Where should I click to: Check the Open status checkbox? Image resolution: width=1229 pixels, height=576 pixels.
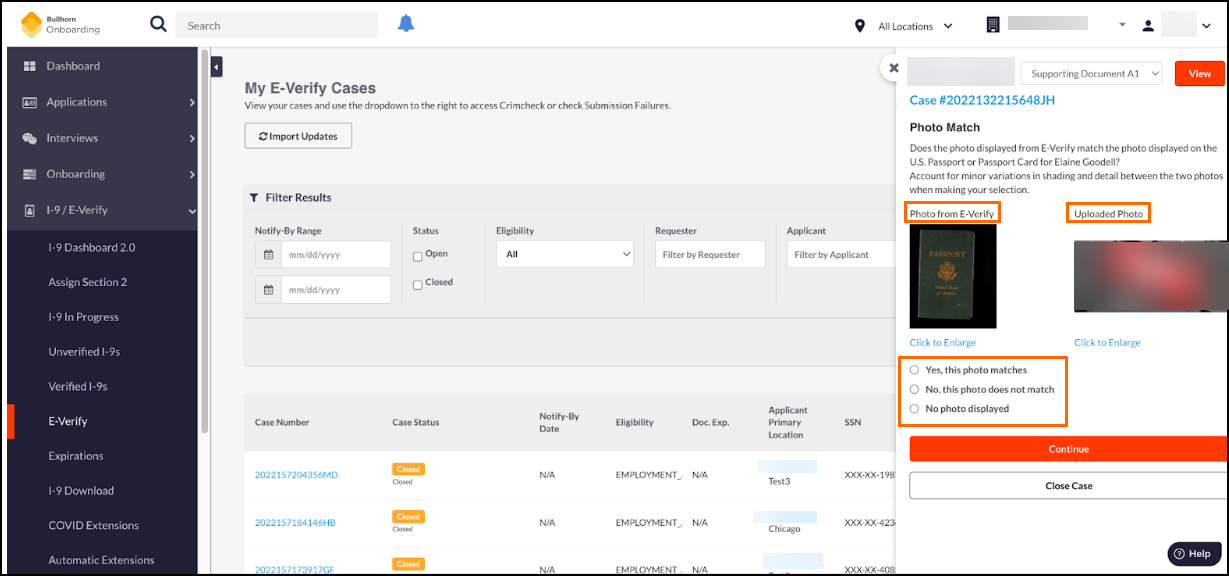point(417,256)
